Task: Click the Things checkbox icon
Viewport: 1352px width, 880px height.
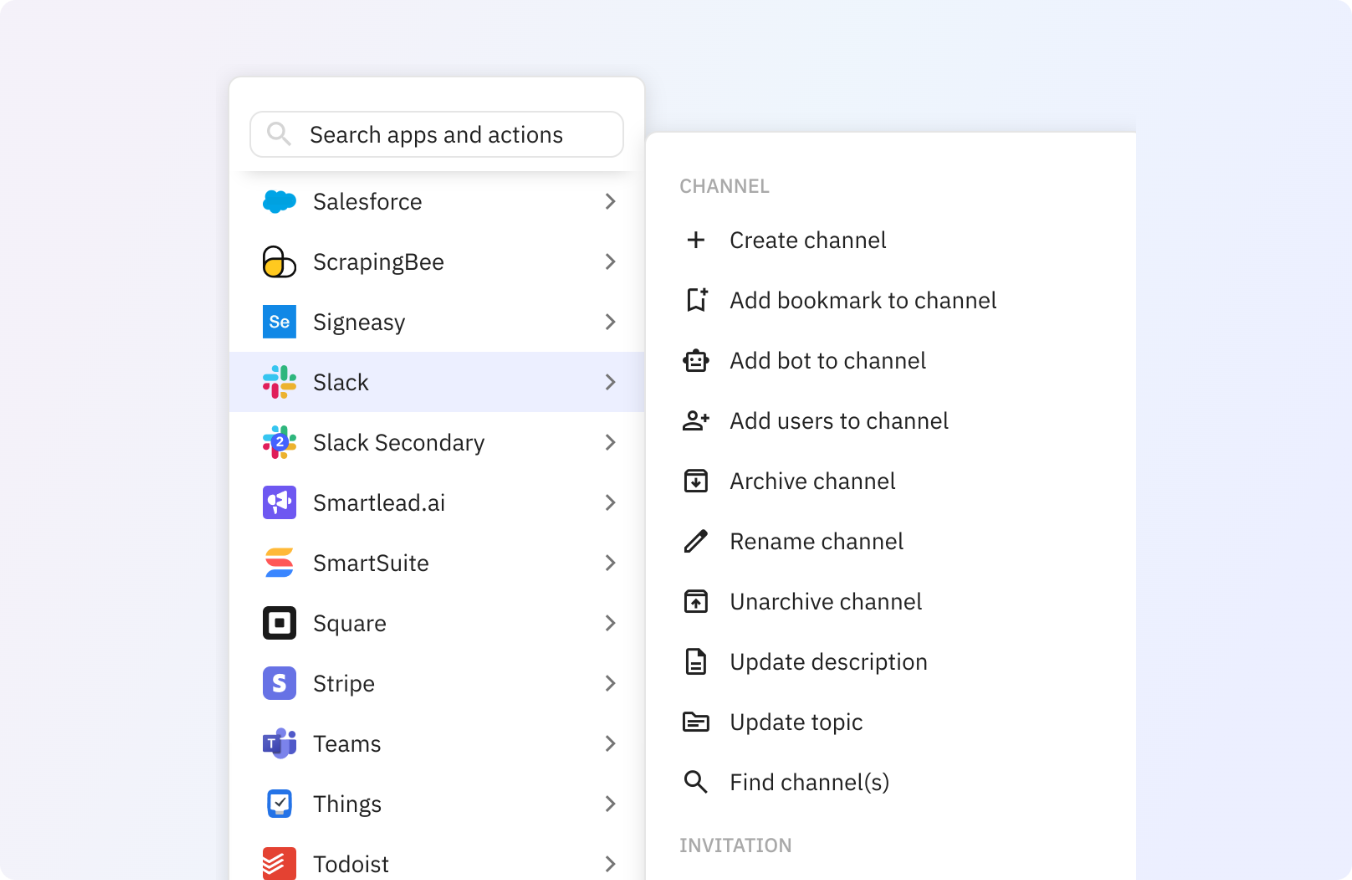Action: point(279,804)
